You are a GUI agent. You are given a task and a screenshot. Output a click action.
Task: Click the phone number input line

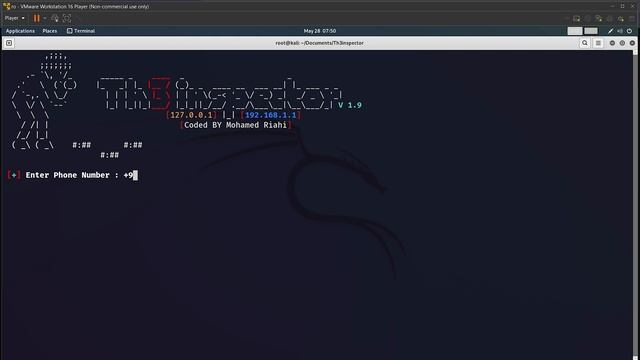coord(73,175)
